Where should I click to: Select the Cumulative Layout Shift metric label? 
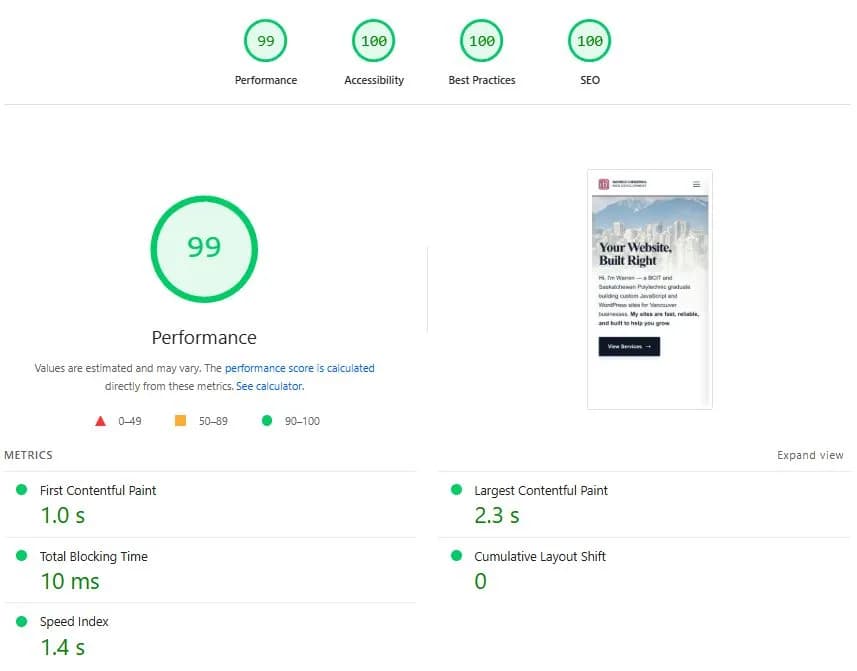[539, 556]
